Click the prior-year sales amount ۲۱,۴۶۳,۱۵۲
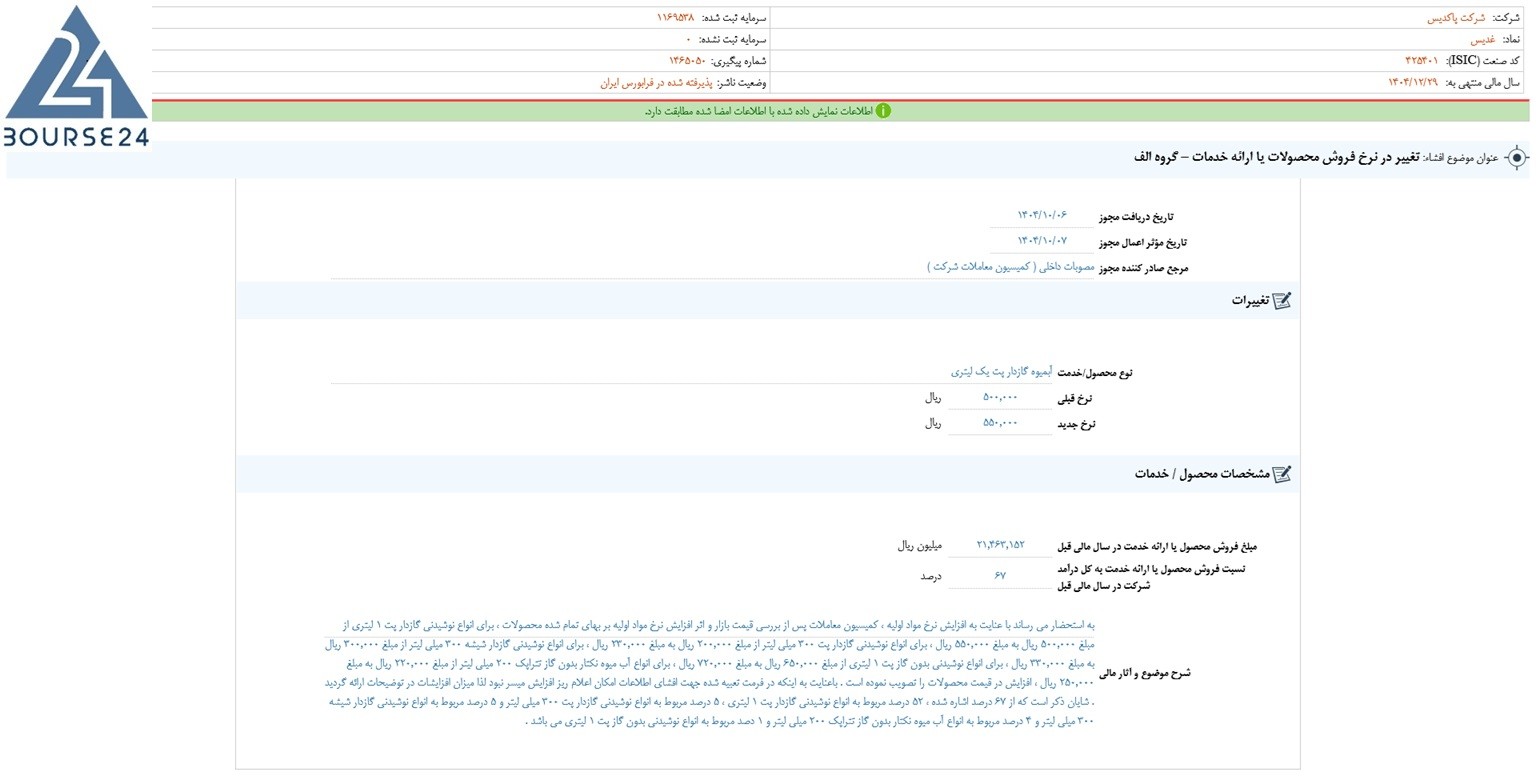 coord(1000,545)
